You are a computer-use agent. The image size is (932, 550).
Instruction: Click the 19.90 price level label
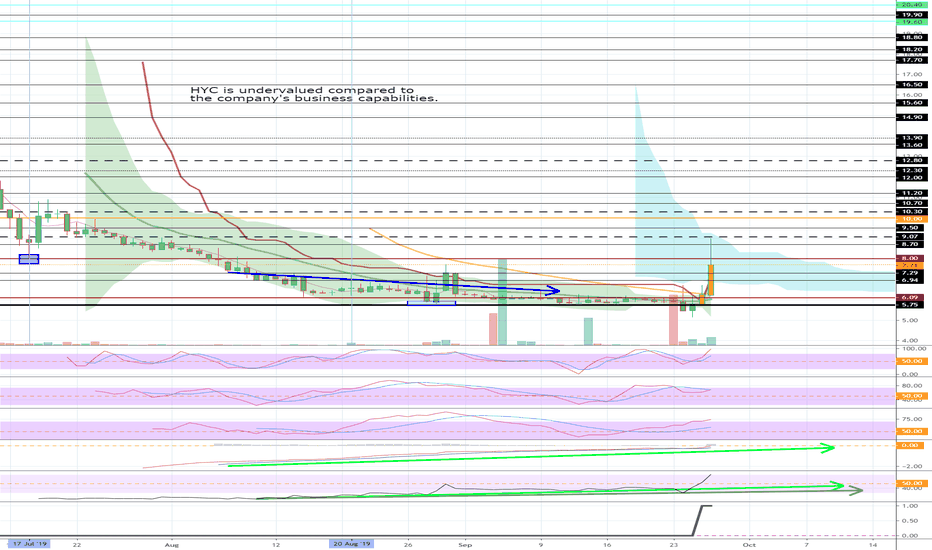click(912, 15)
